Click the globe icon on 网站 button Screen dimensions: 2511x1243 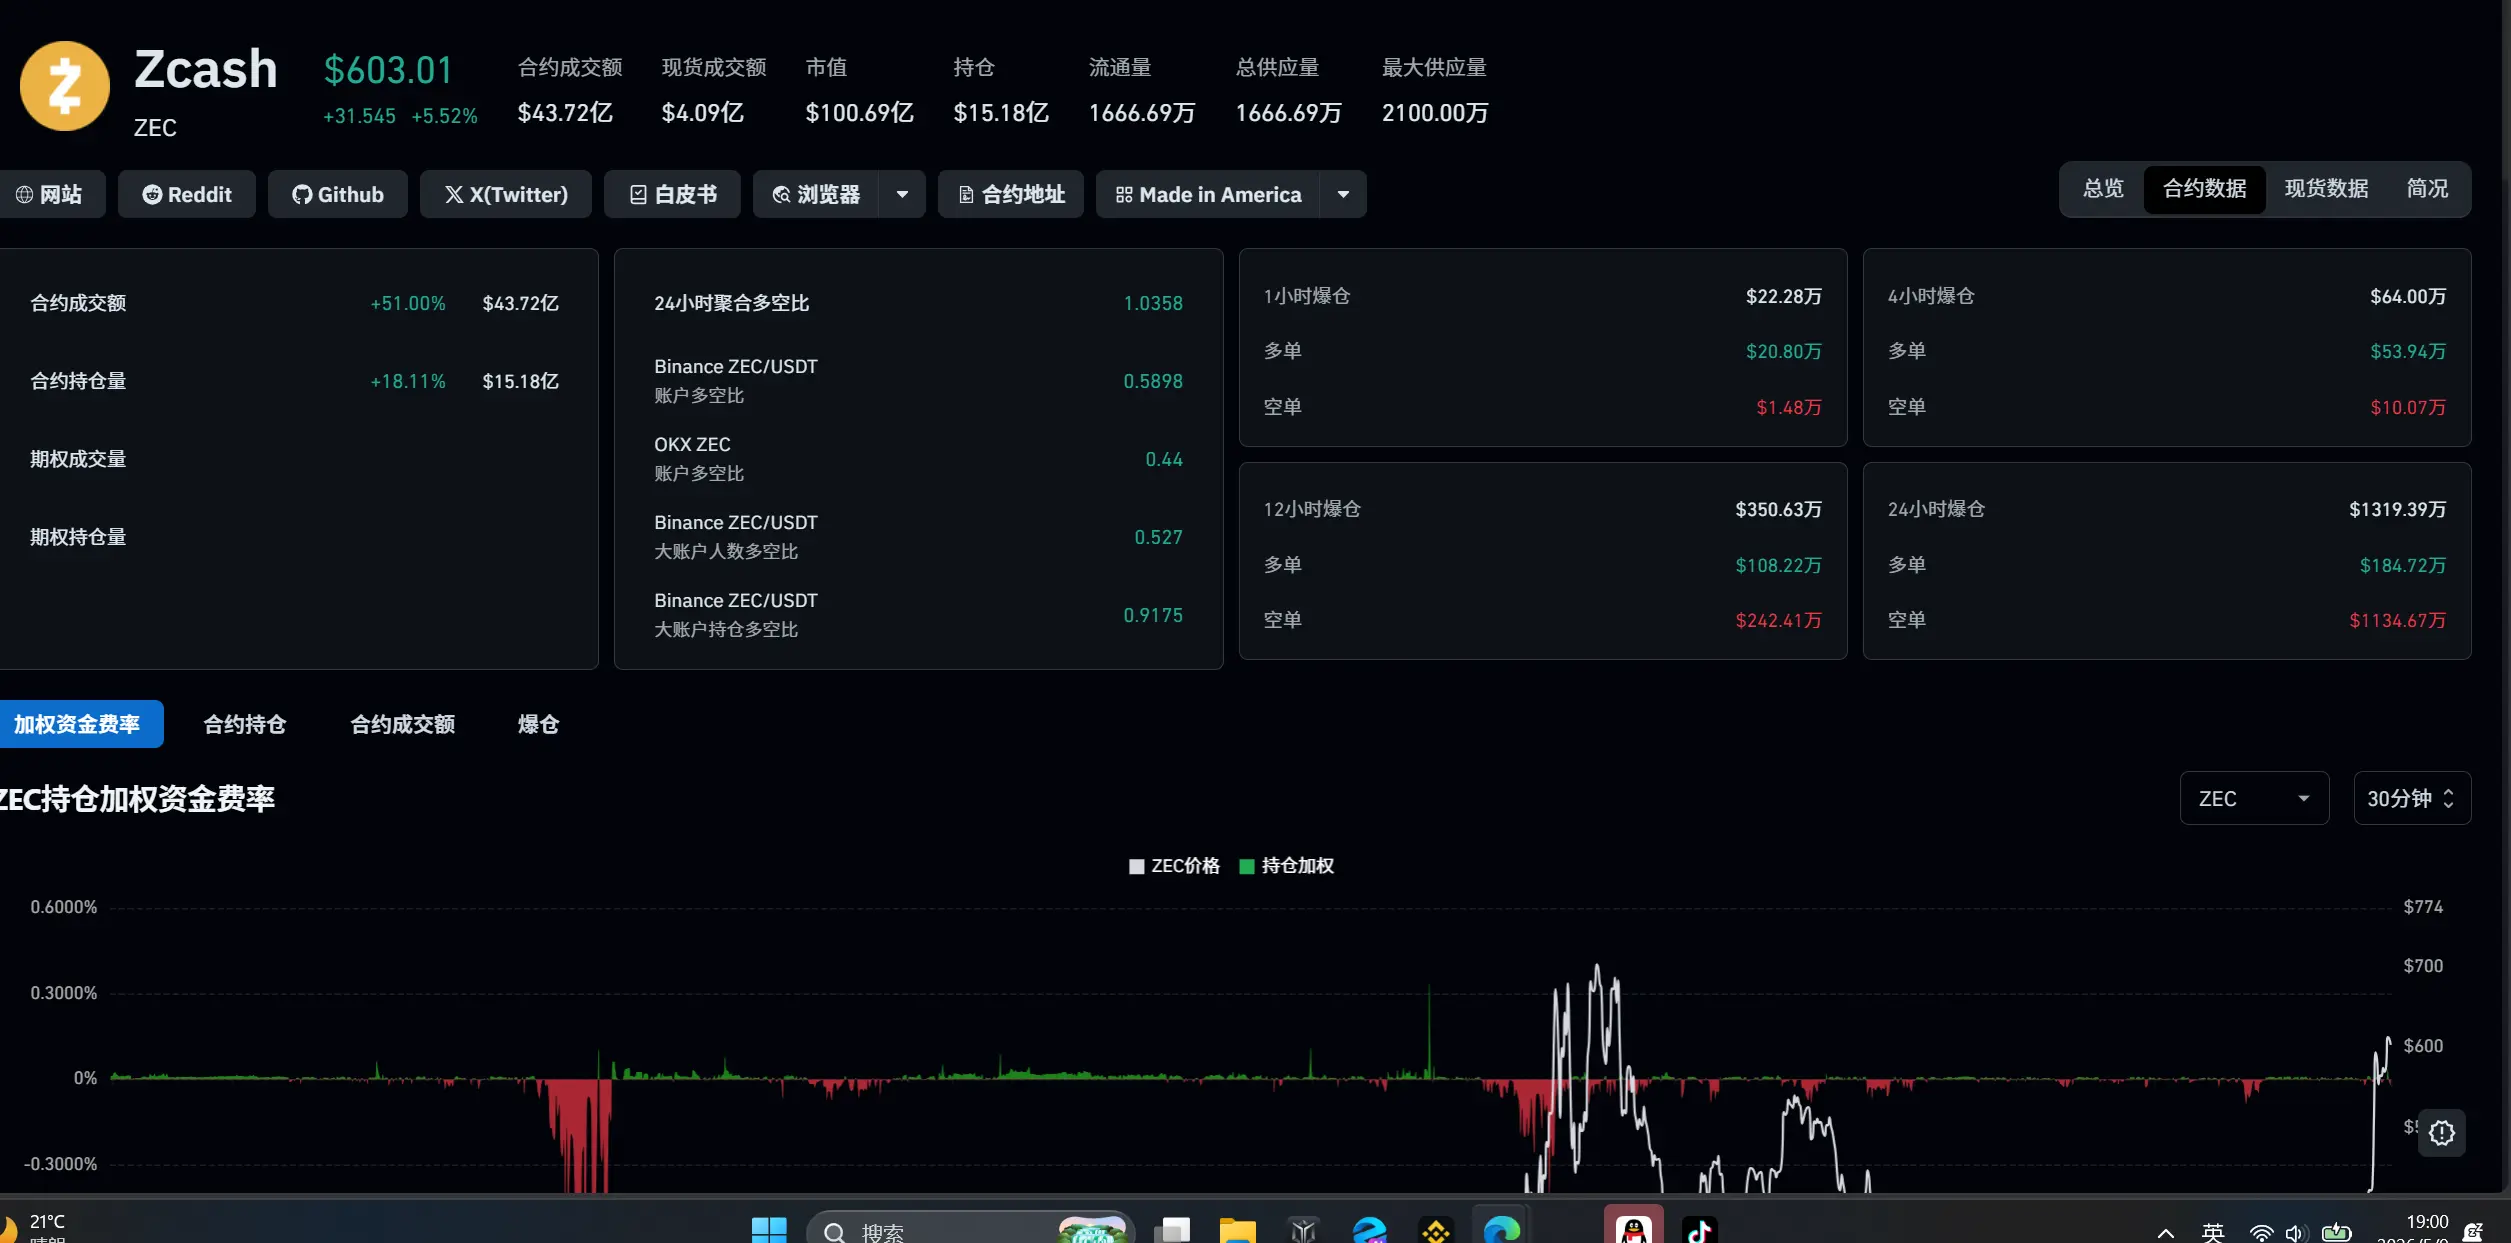coord(24,194)
